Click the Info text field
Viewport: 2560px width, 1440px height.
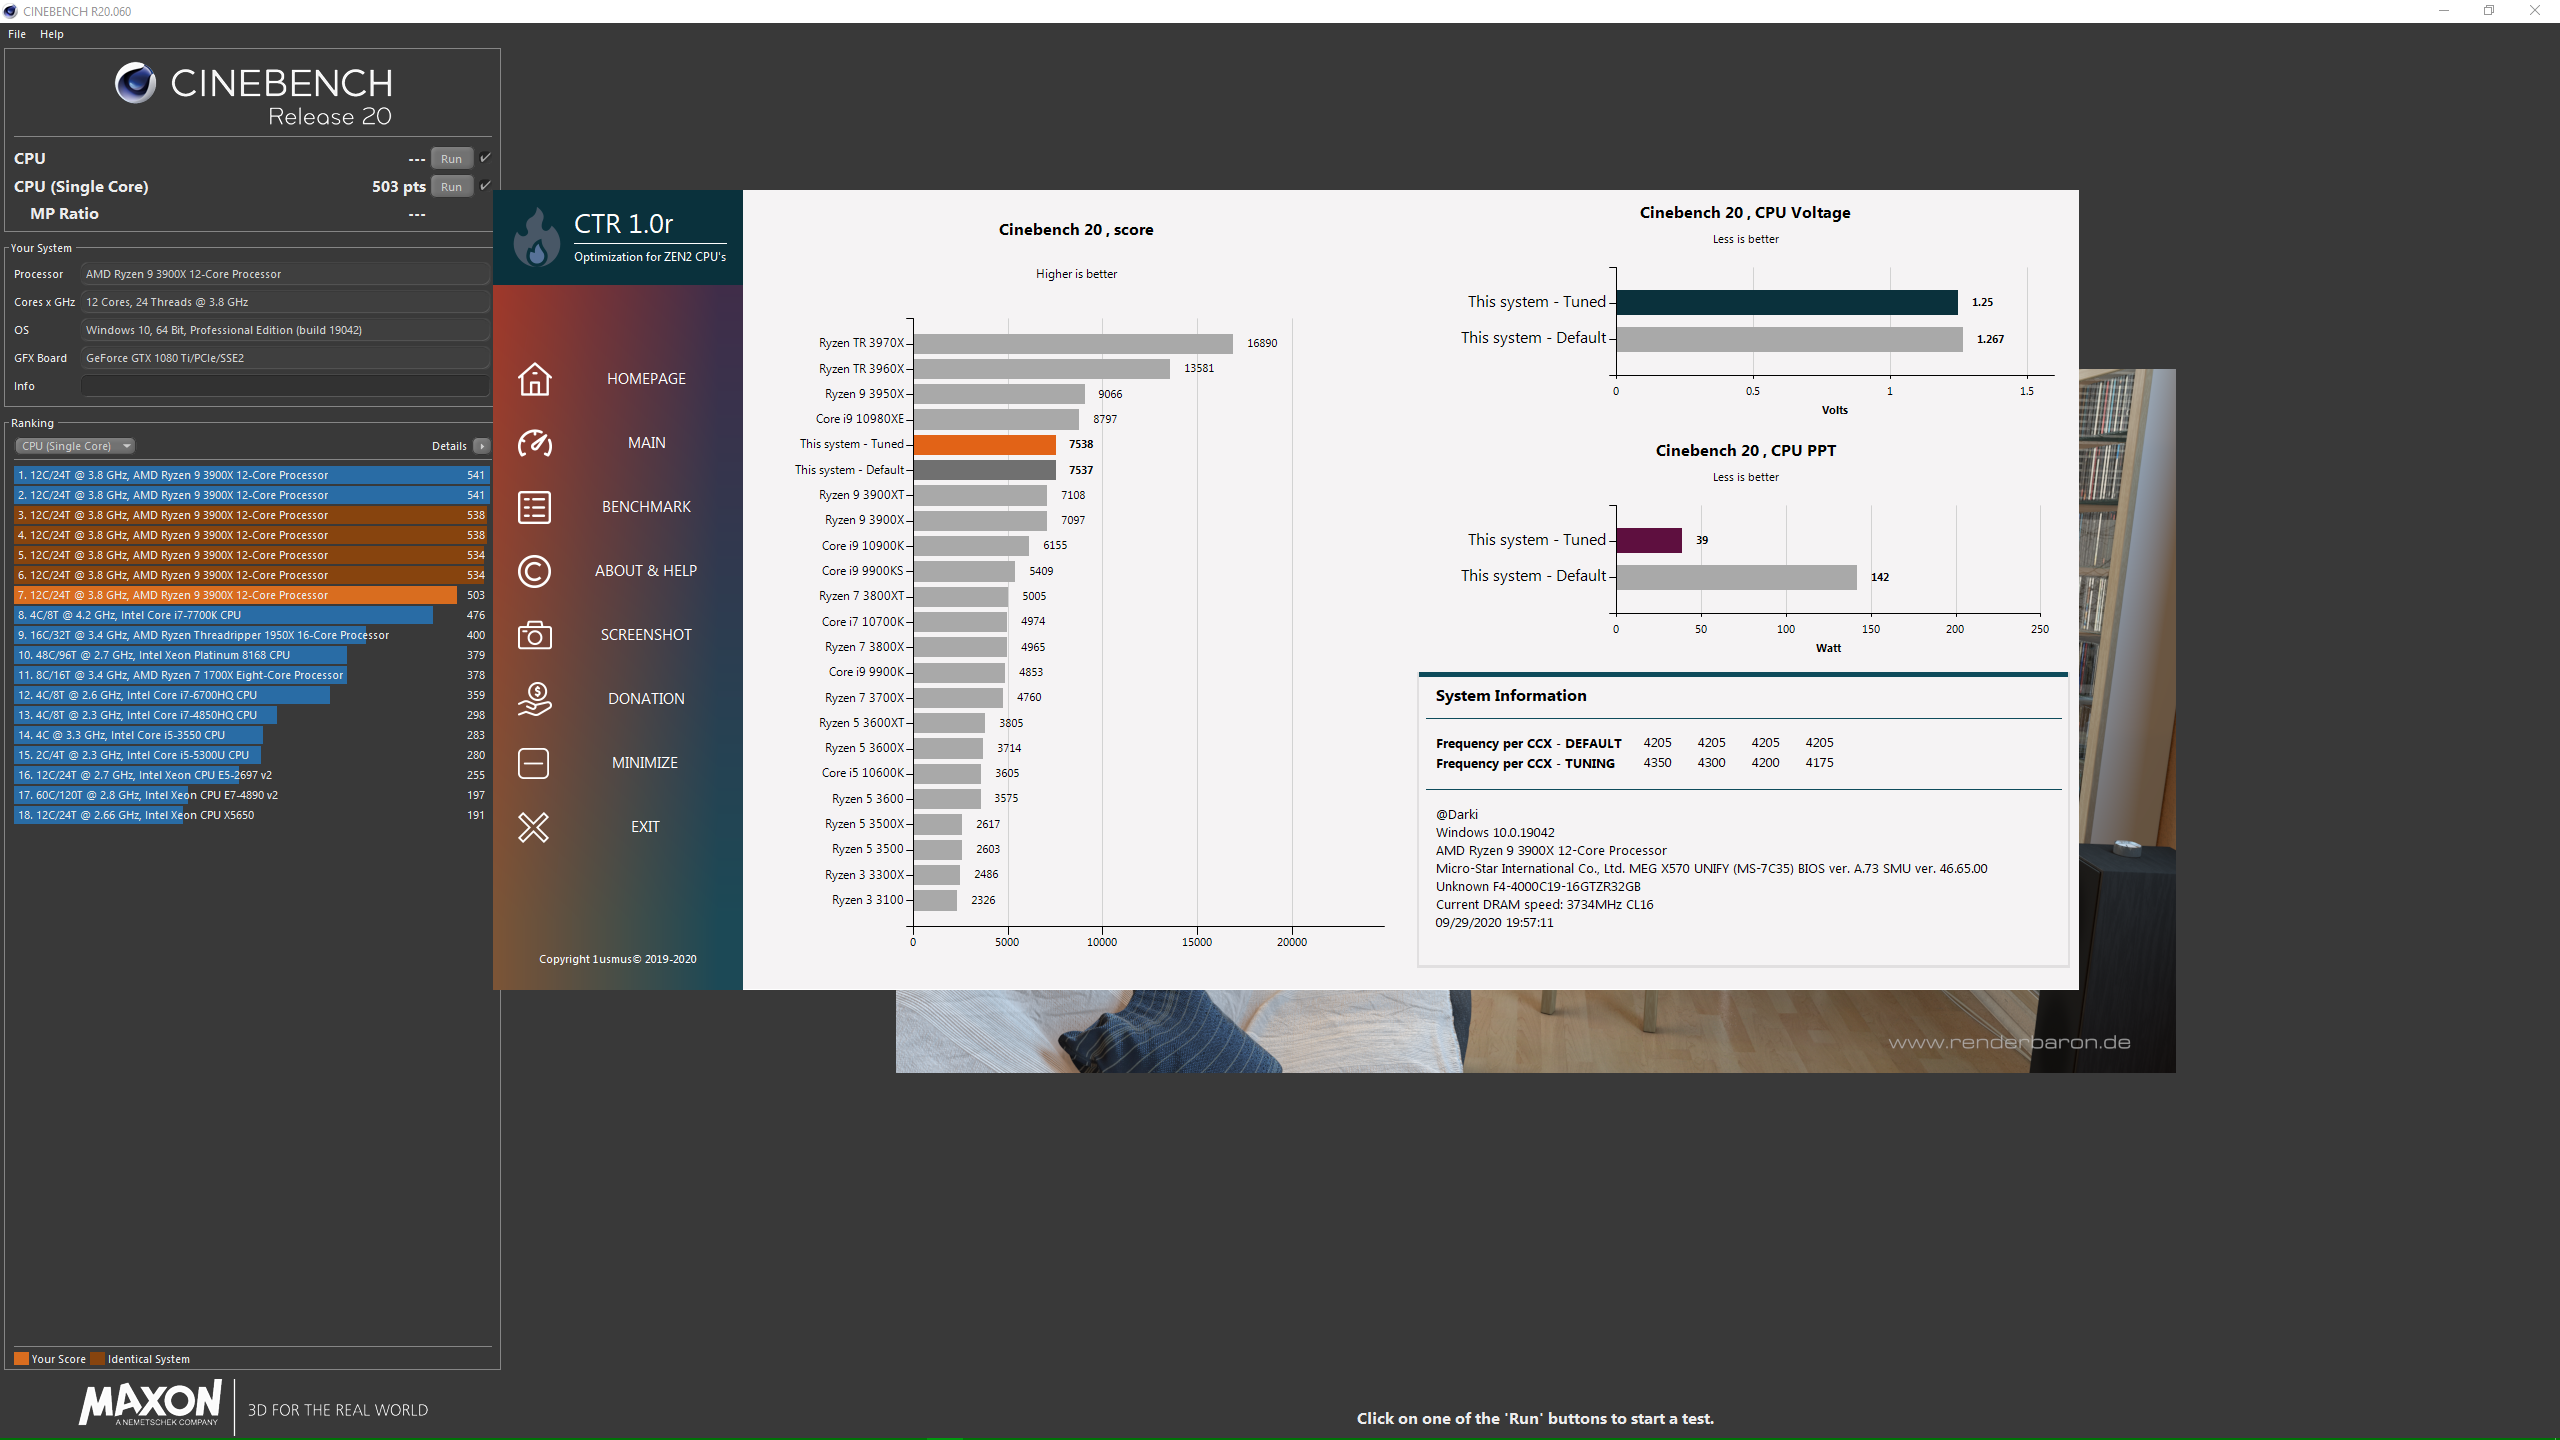(285, 386)
